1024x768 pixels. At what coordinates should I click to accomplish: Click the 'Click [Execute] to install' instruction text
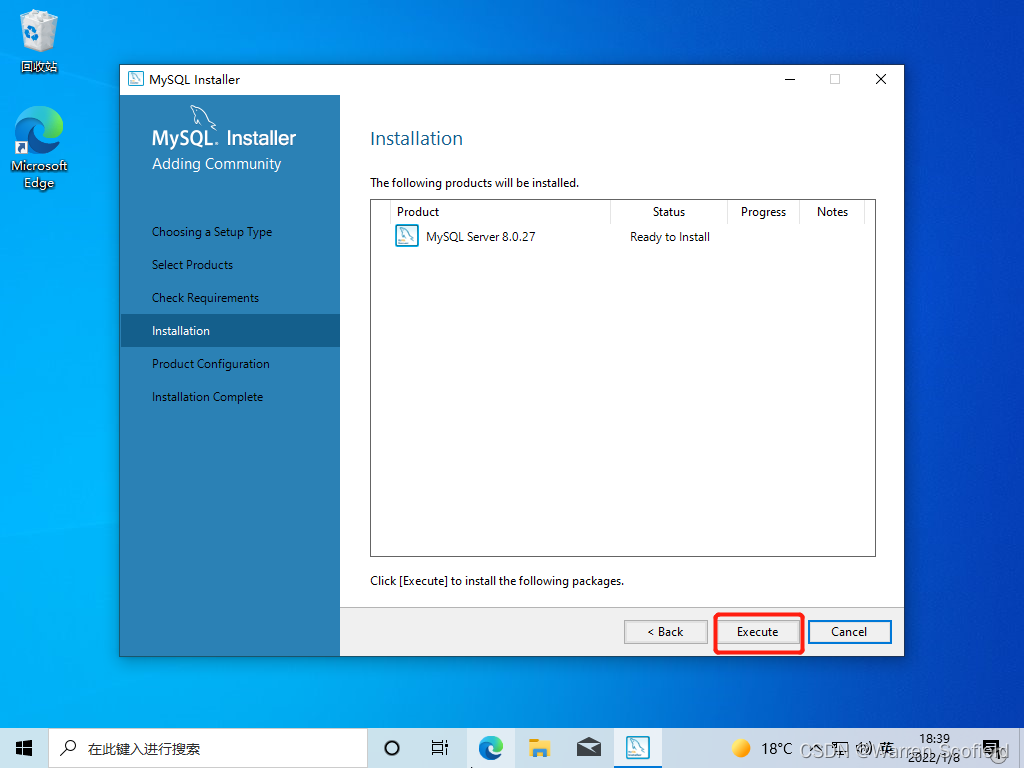coord(497,581)
